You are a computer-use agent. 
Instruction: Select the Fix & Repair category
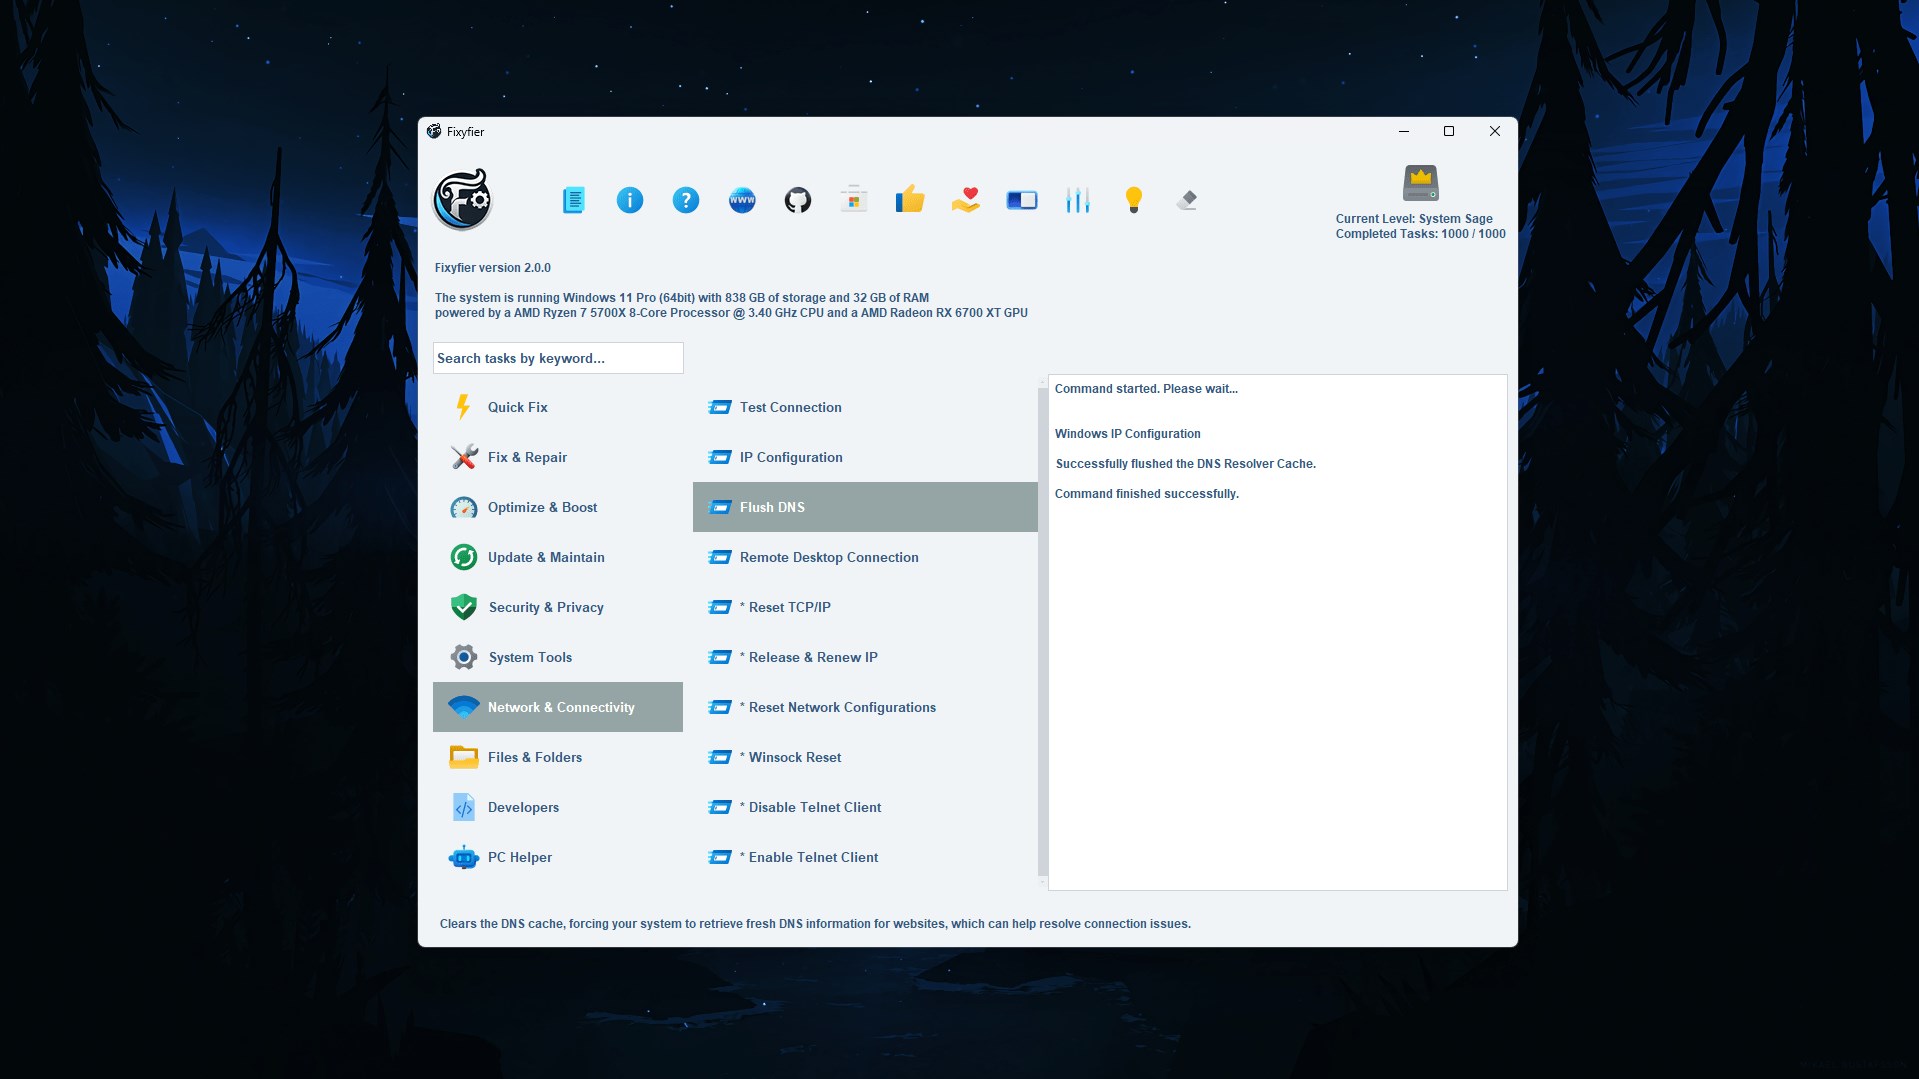[x=558, y=457]
